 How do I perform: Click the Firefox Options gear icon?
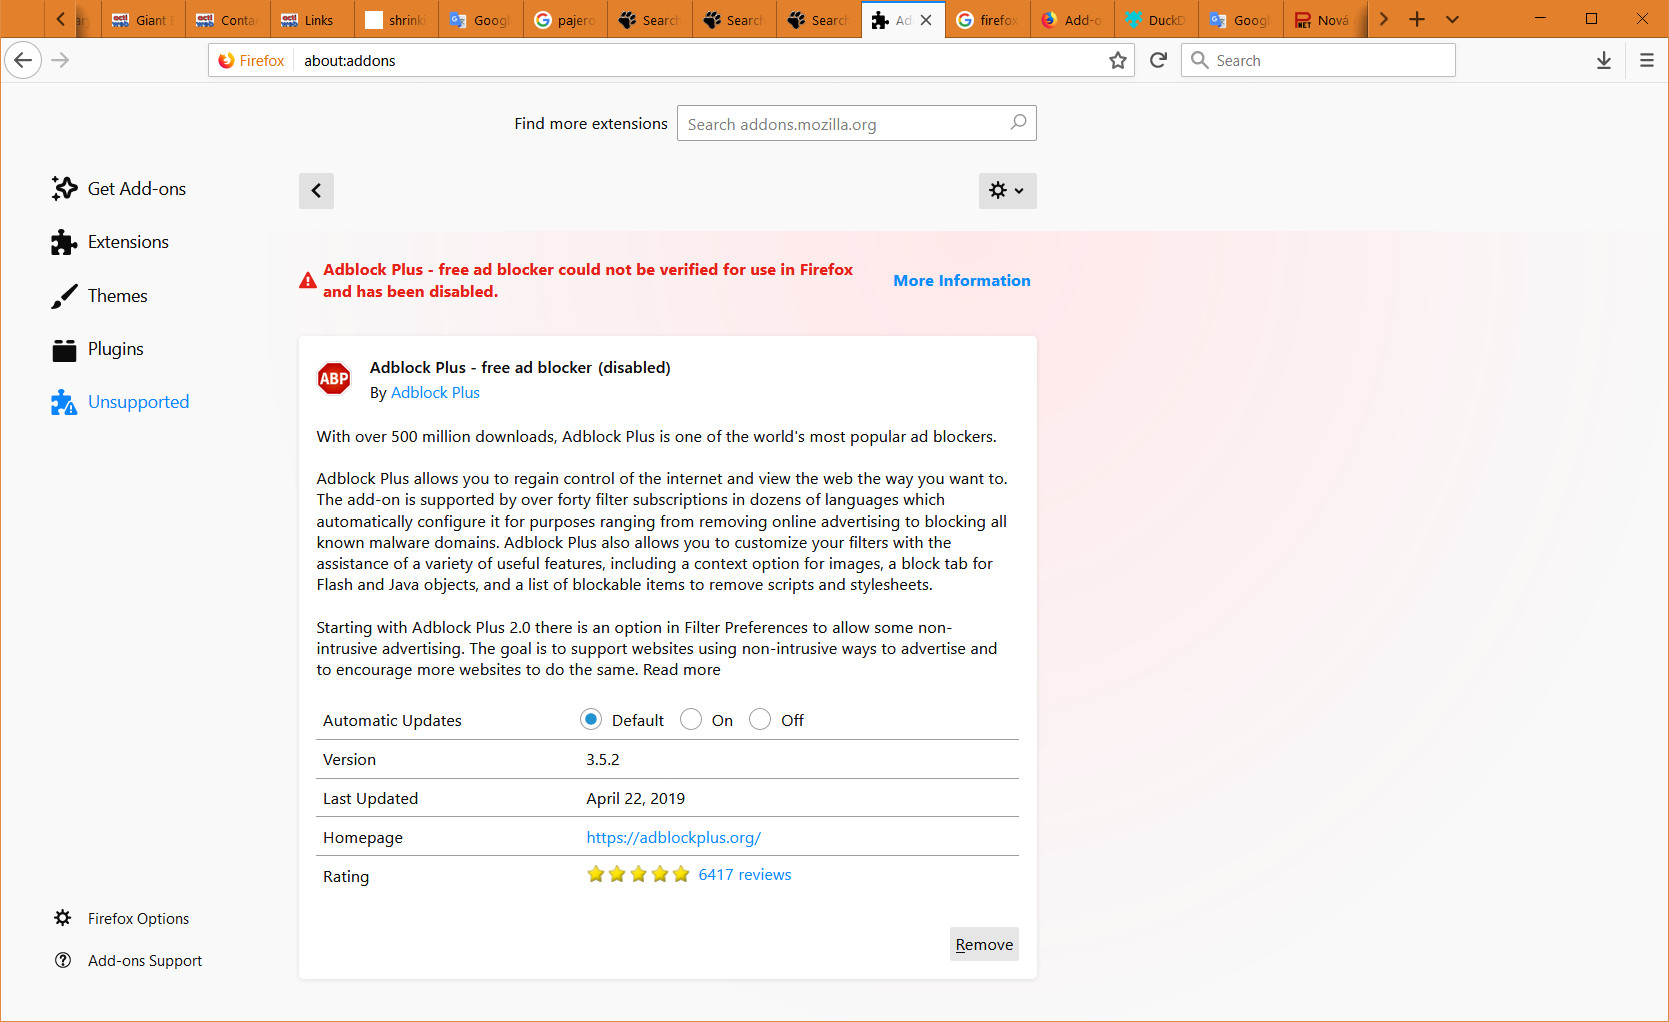coord(63,918)
